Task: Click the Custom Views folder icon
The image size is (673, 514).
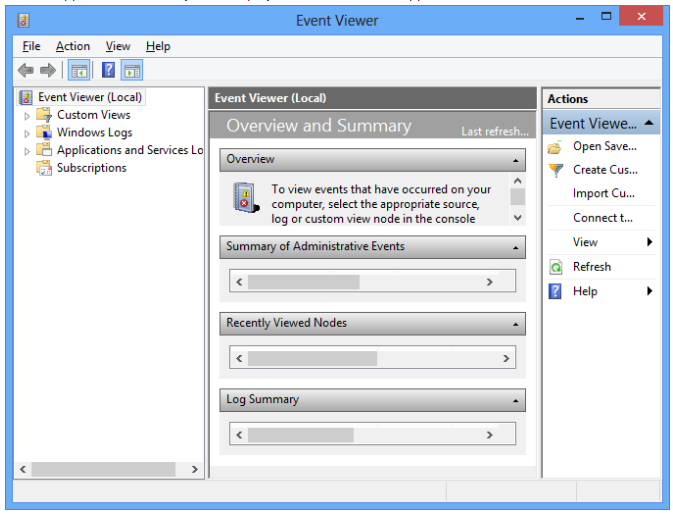Action: click(x=44, y=115)
